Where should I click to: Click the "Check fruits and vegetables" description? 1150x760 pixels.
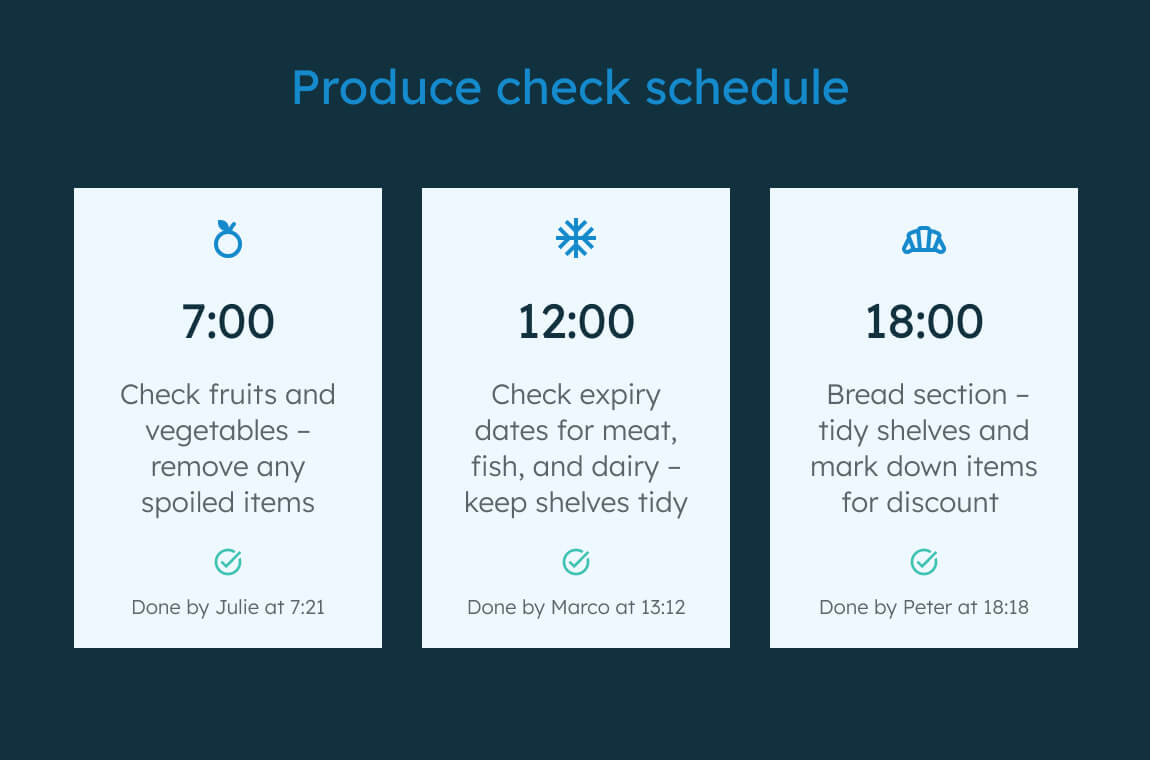(228, 412)
